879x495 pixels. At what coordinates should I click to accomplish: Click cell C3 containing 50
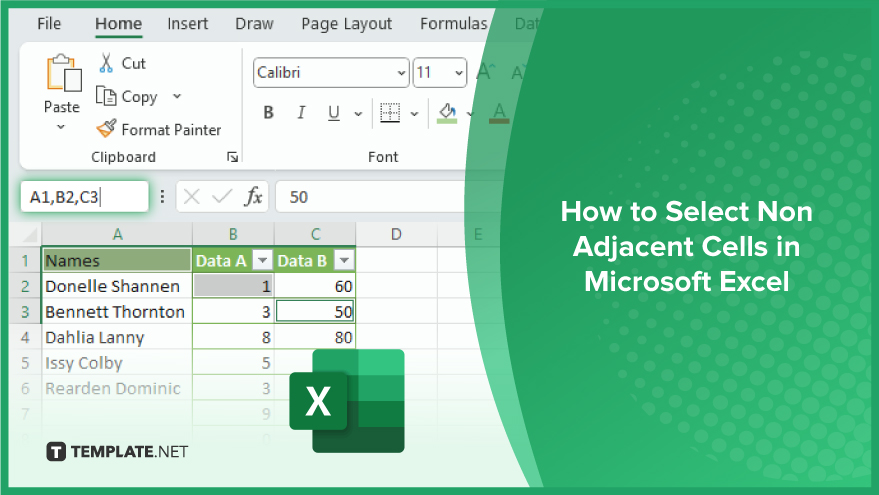[x=315, y=312]
